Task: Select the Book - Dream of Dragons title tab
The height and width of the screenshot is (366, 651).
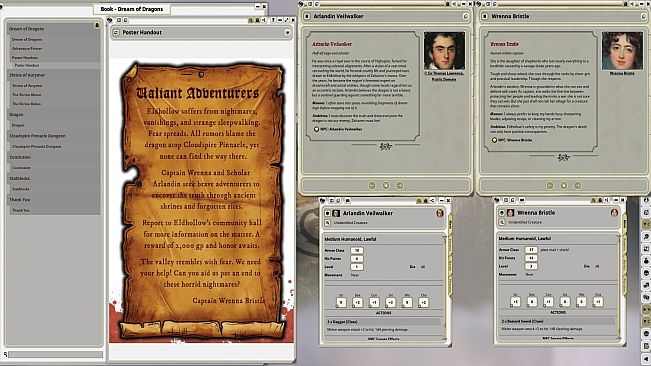Action: (132, 9)
